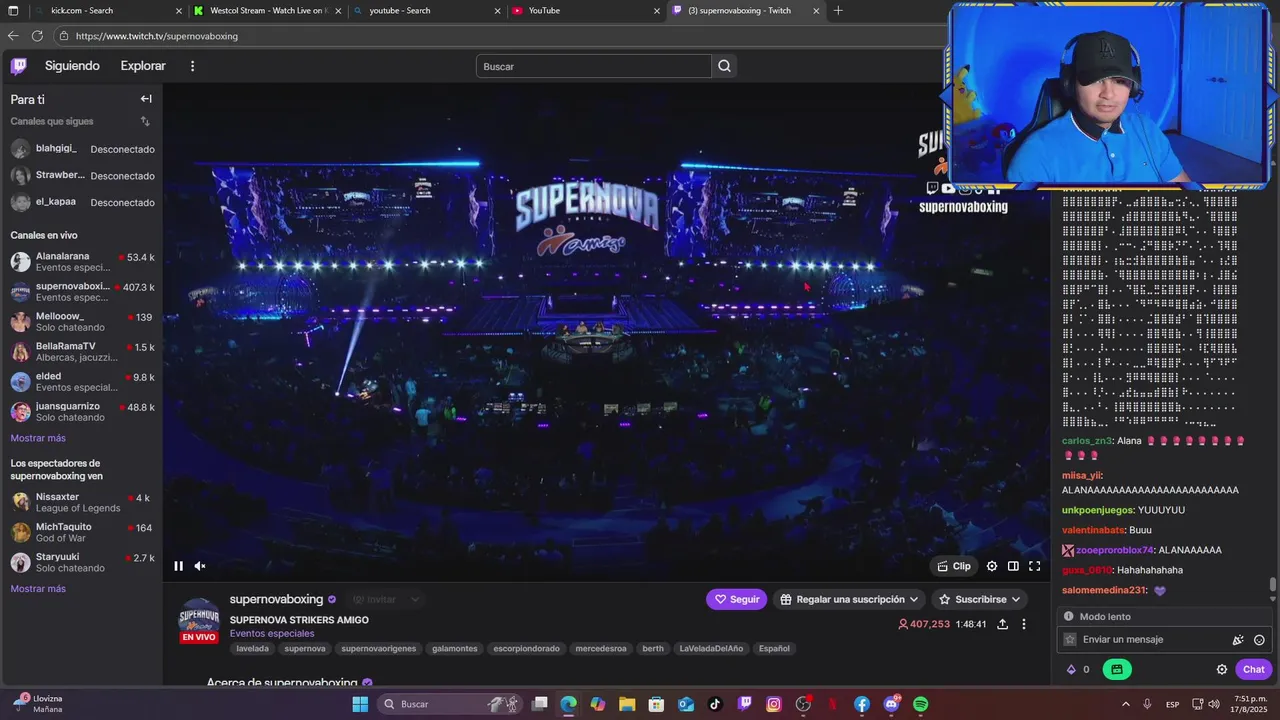This screenshot has height=720, width=1280.
Task: Open Spotify from taskbar
Action: click(920, 704)
